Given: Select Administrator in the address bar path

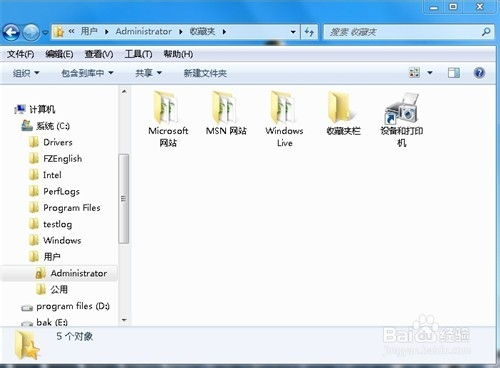Looking at the screenshot, I should [144, 31].
